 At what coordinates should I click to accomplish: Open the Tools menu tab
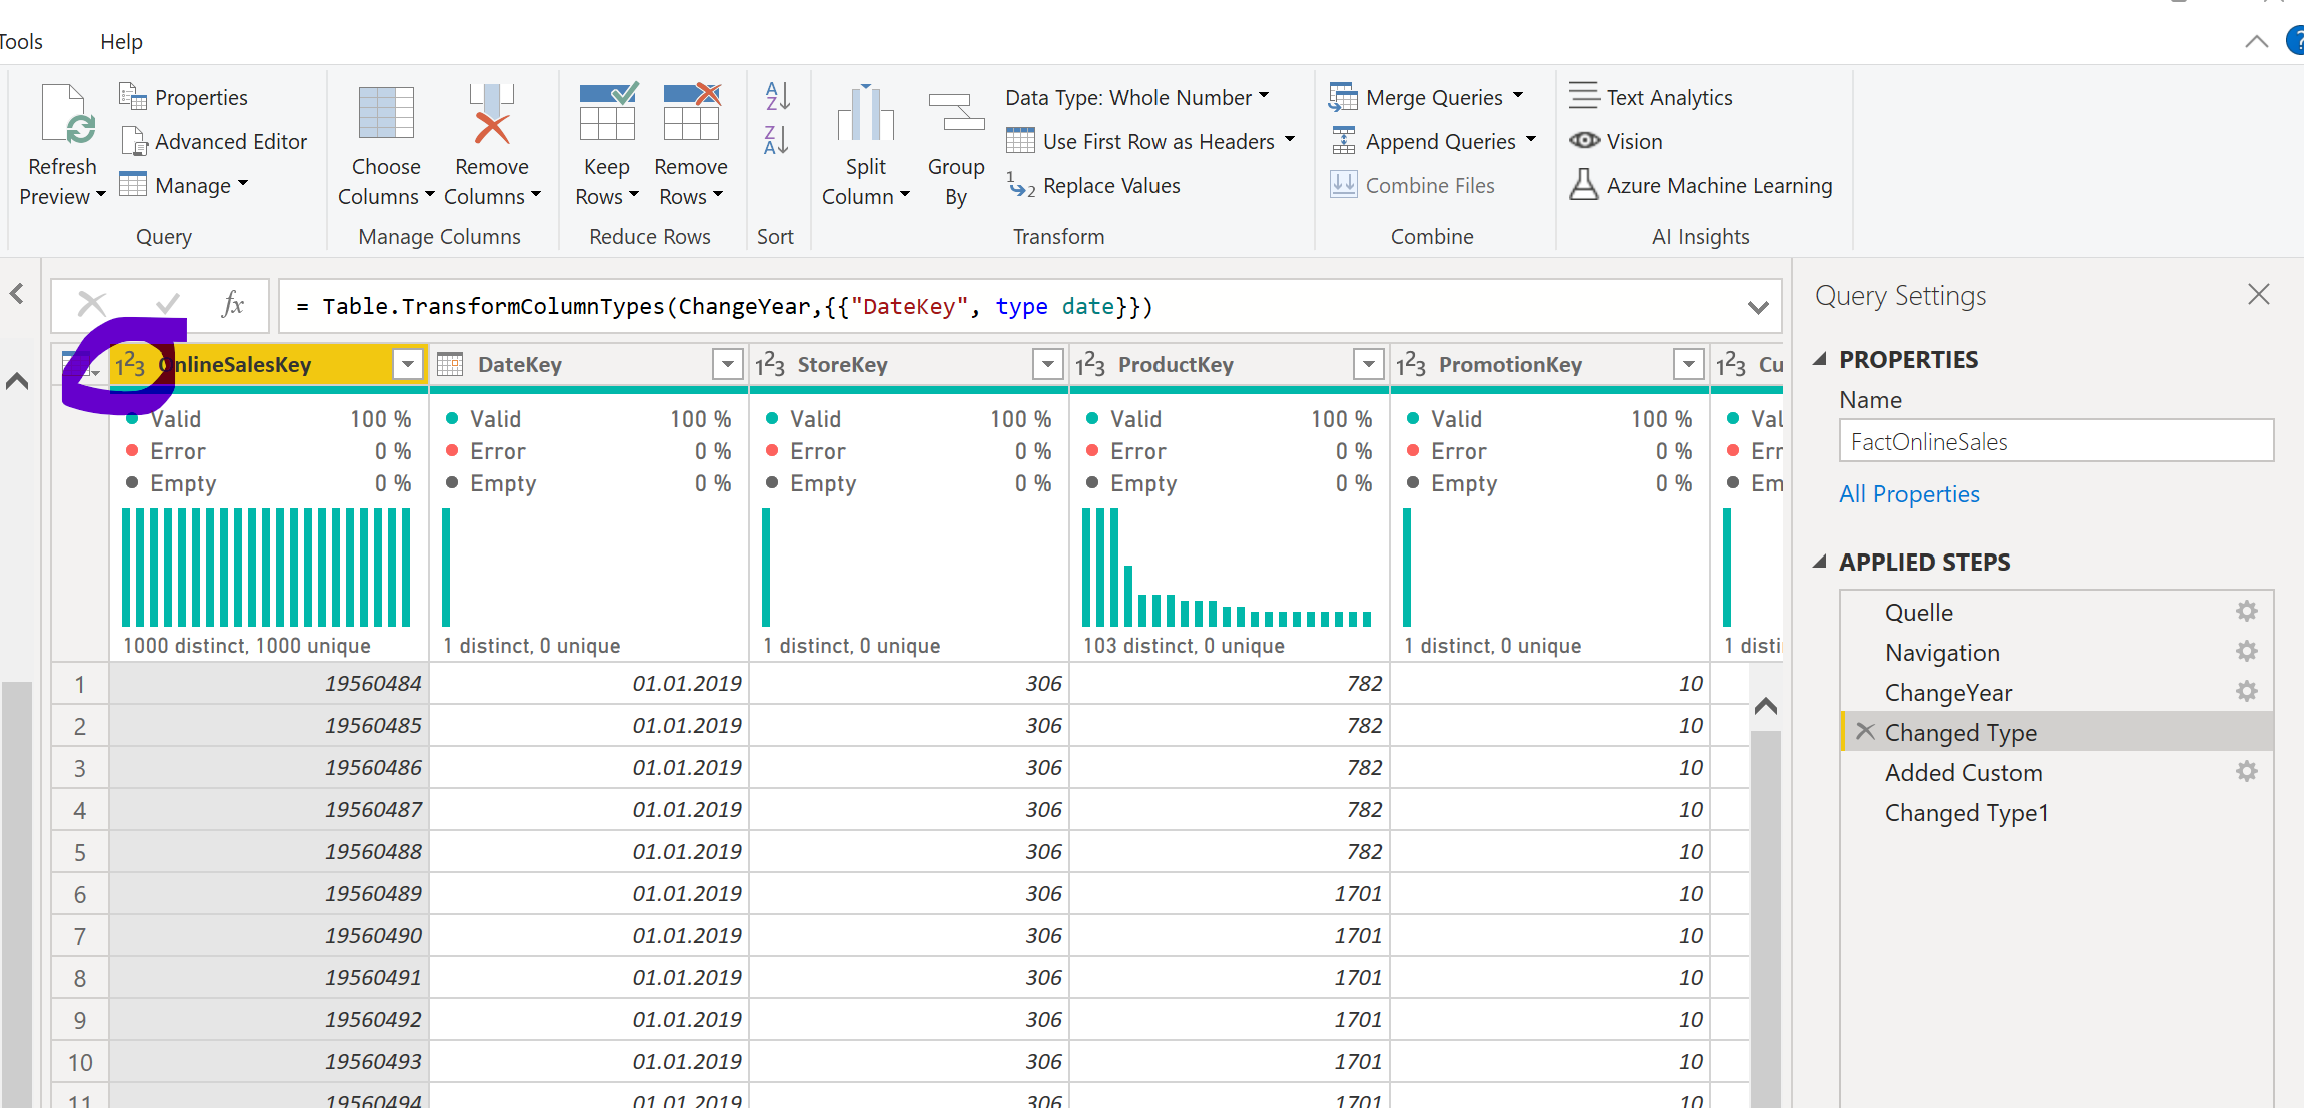point(21,42)
